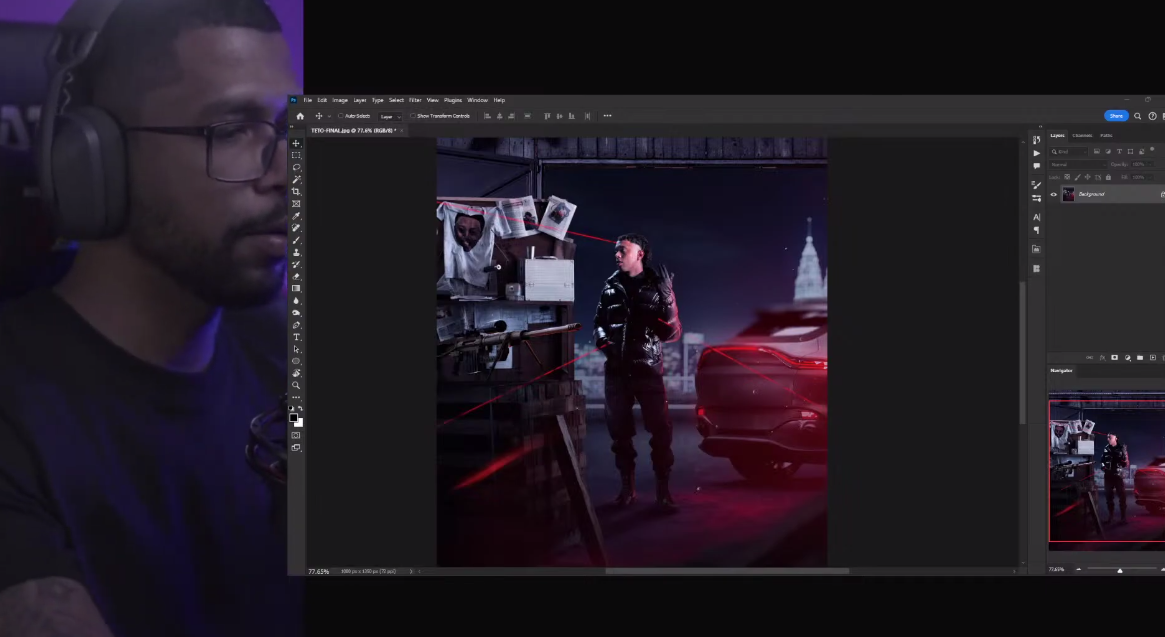Open the Filter menu
The width and height of the screenshot is (1165, 637).
coord(415,100)
